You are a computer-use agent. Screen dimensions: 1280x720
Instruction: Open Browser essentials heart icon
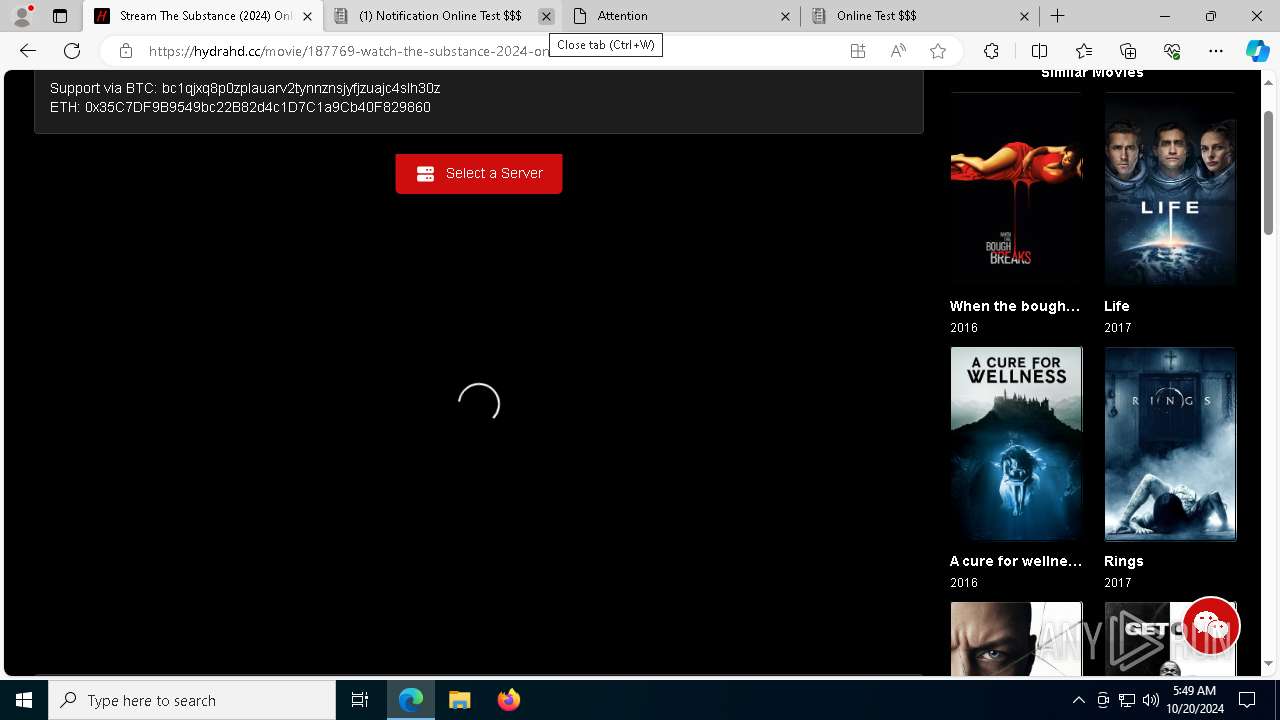pyautogui.click(x=1172, y=51)
